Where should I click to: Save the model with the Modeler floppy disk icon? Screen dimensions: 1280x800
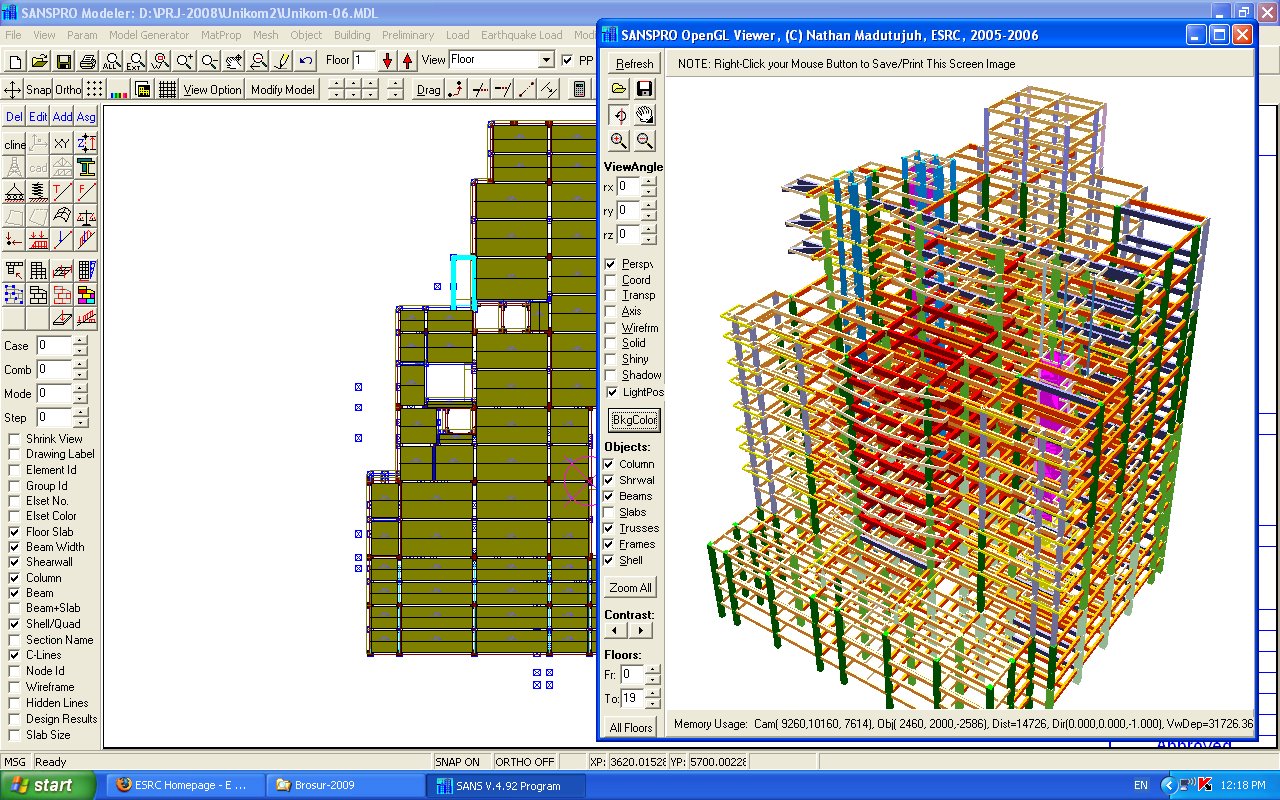tap(64, 61)
